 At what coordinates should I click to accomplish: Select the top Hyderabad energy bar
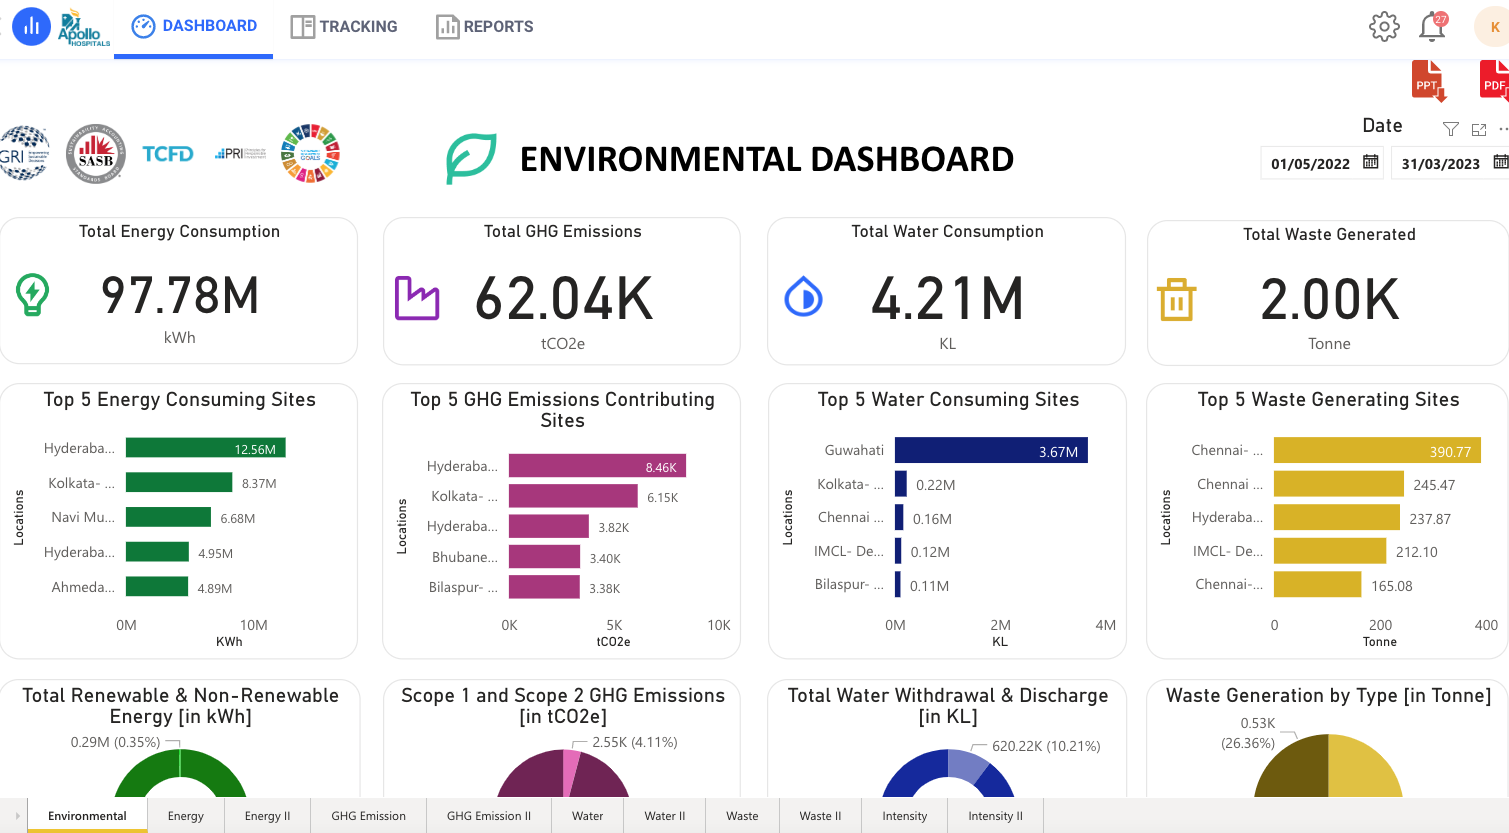pos(205,449)
